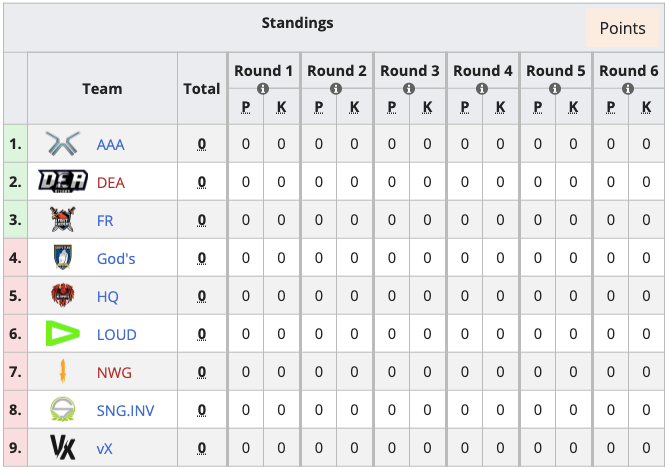Viewport: 668px width, 470px height.
Task: Open the HQ team link
Action: [107, 297]
